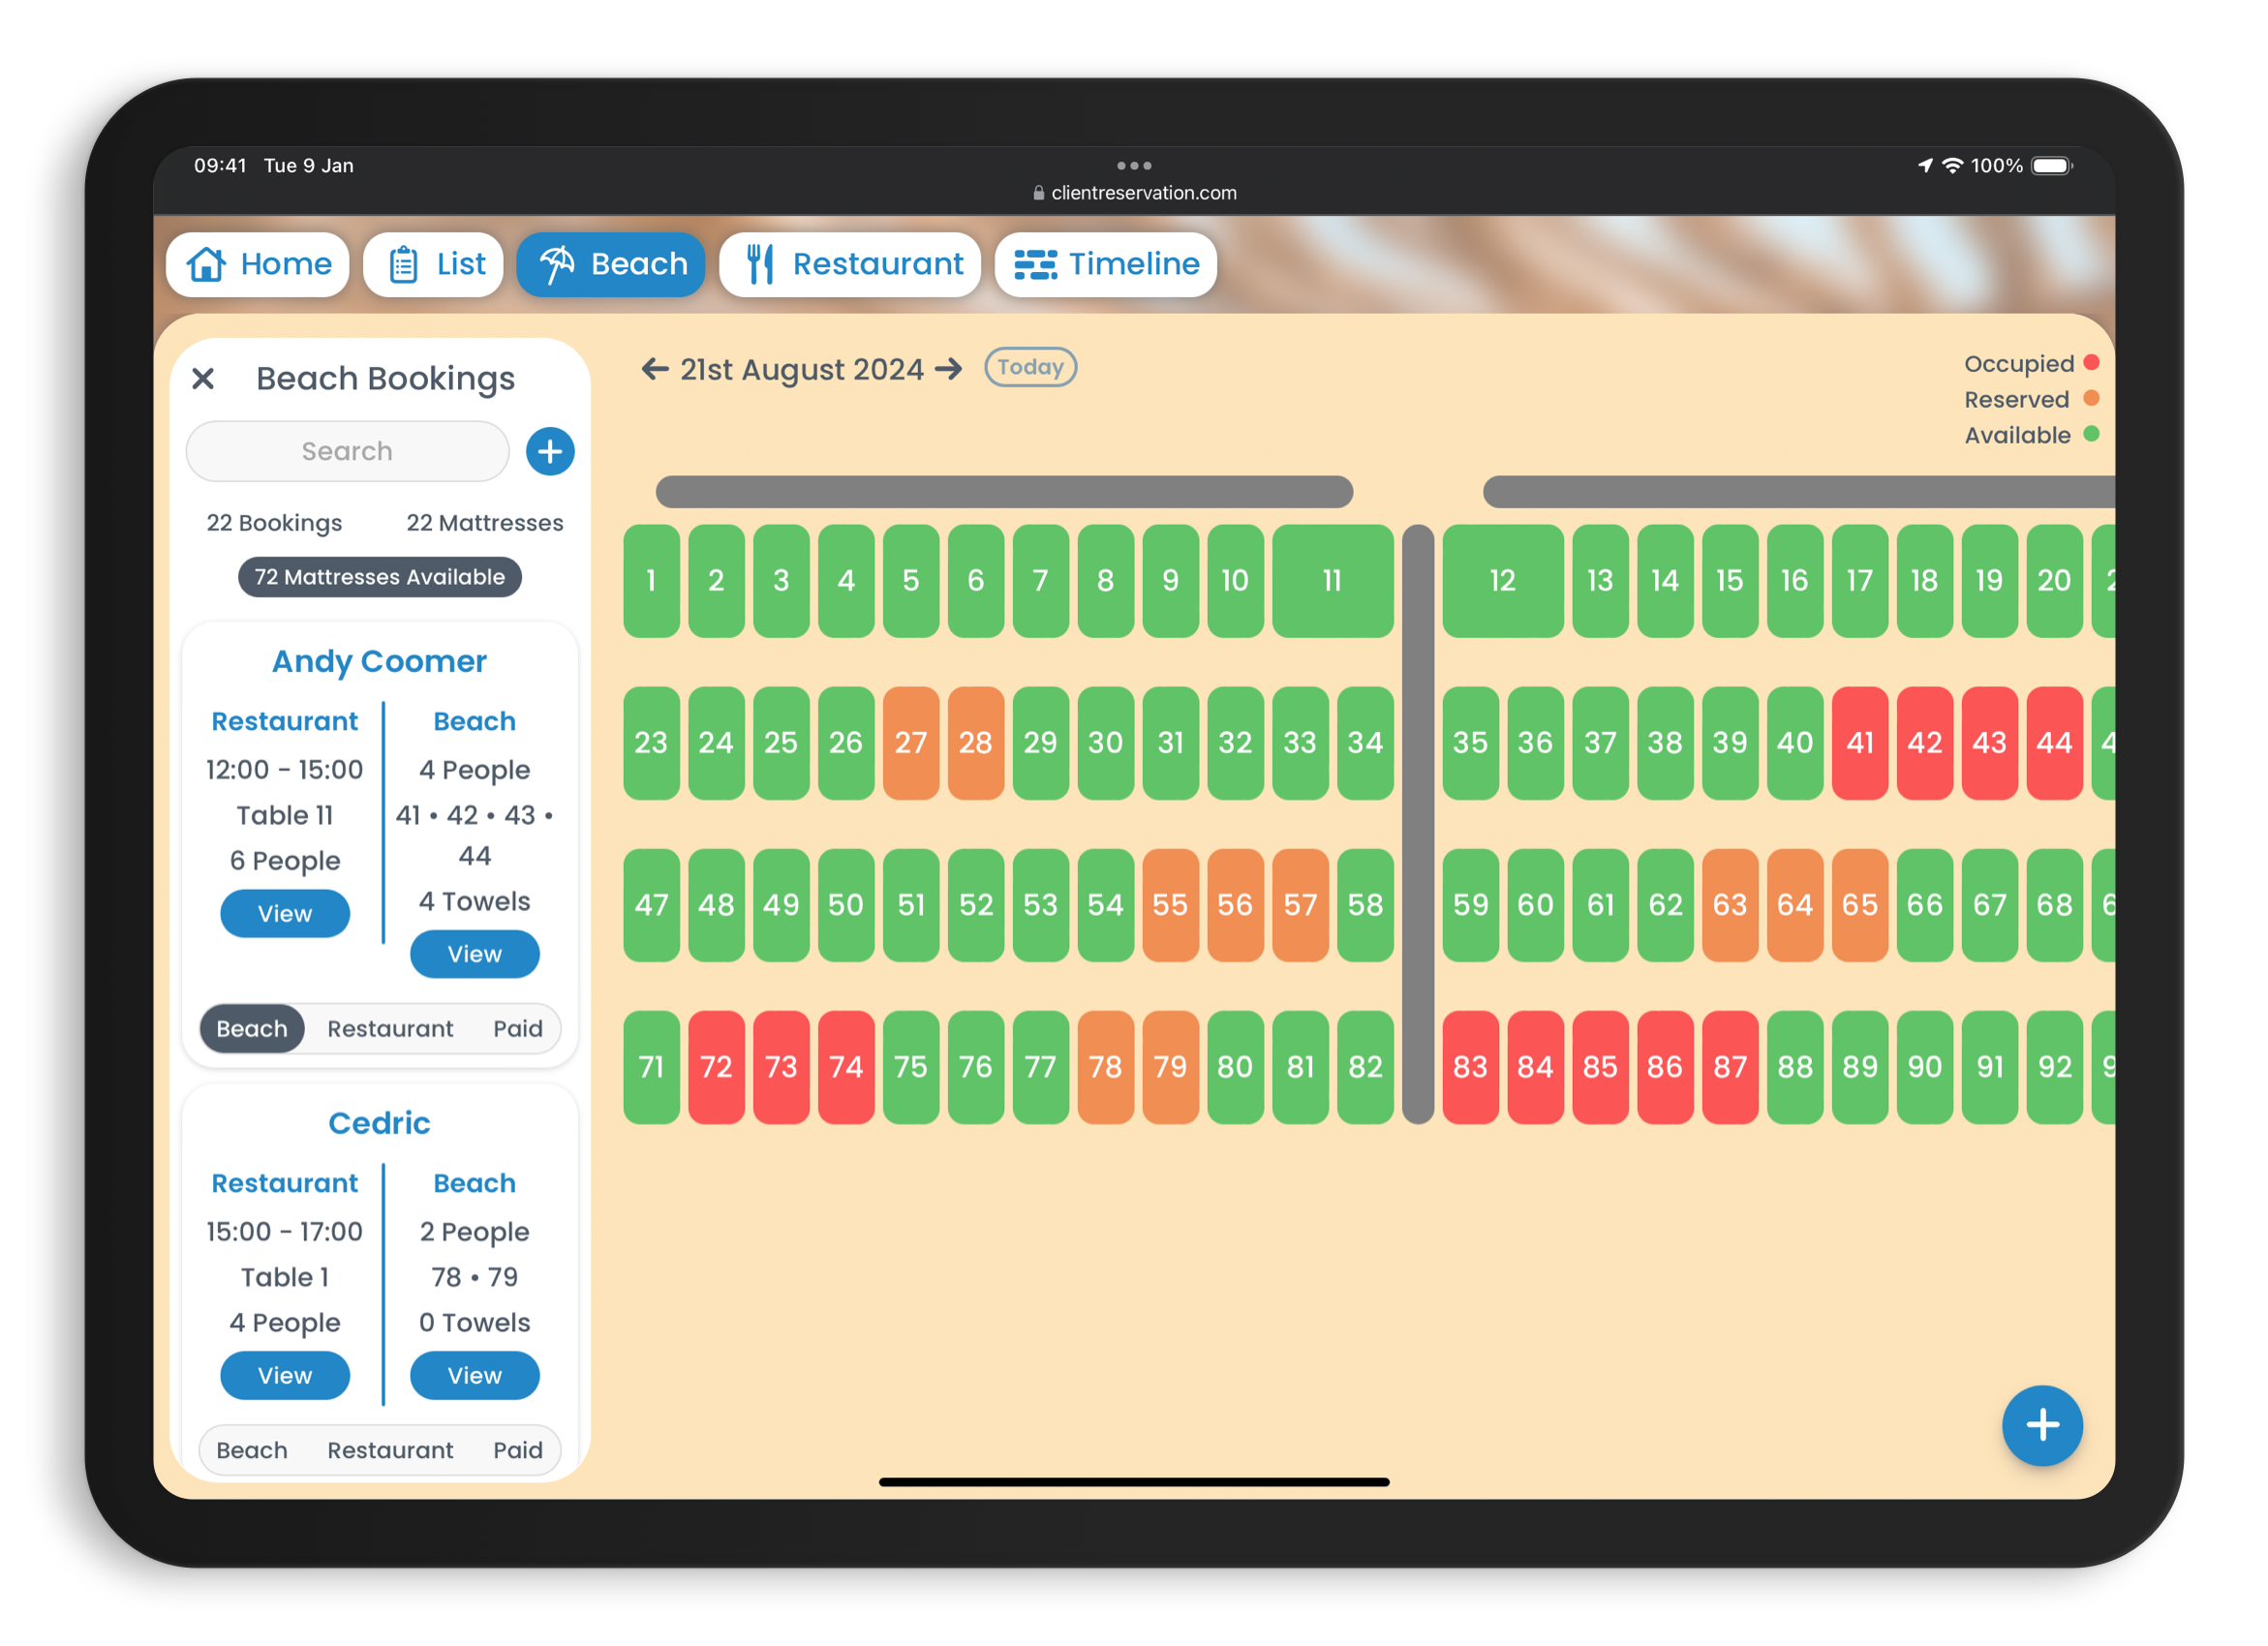Toggle Paid status on Andy Coomer's booking
This screenshot has width=2268, height=1646.
[517, 1028]
